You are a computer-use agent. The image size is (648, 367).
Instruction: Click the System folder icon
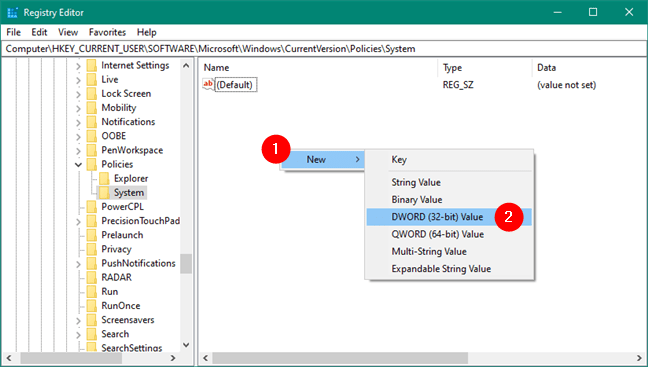tap(104, 192)
